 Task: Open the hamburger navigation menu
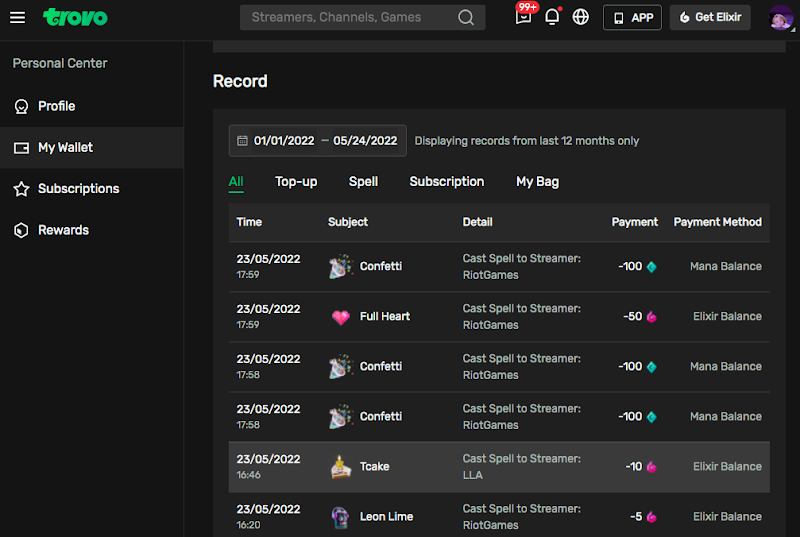tap(17, 17)
